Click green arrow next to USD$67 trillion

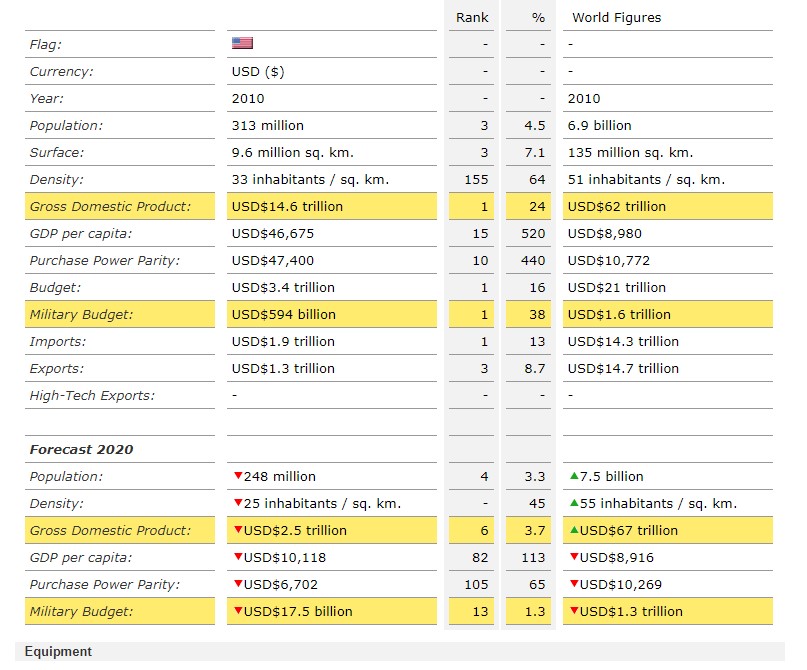coord(573,530)
